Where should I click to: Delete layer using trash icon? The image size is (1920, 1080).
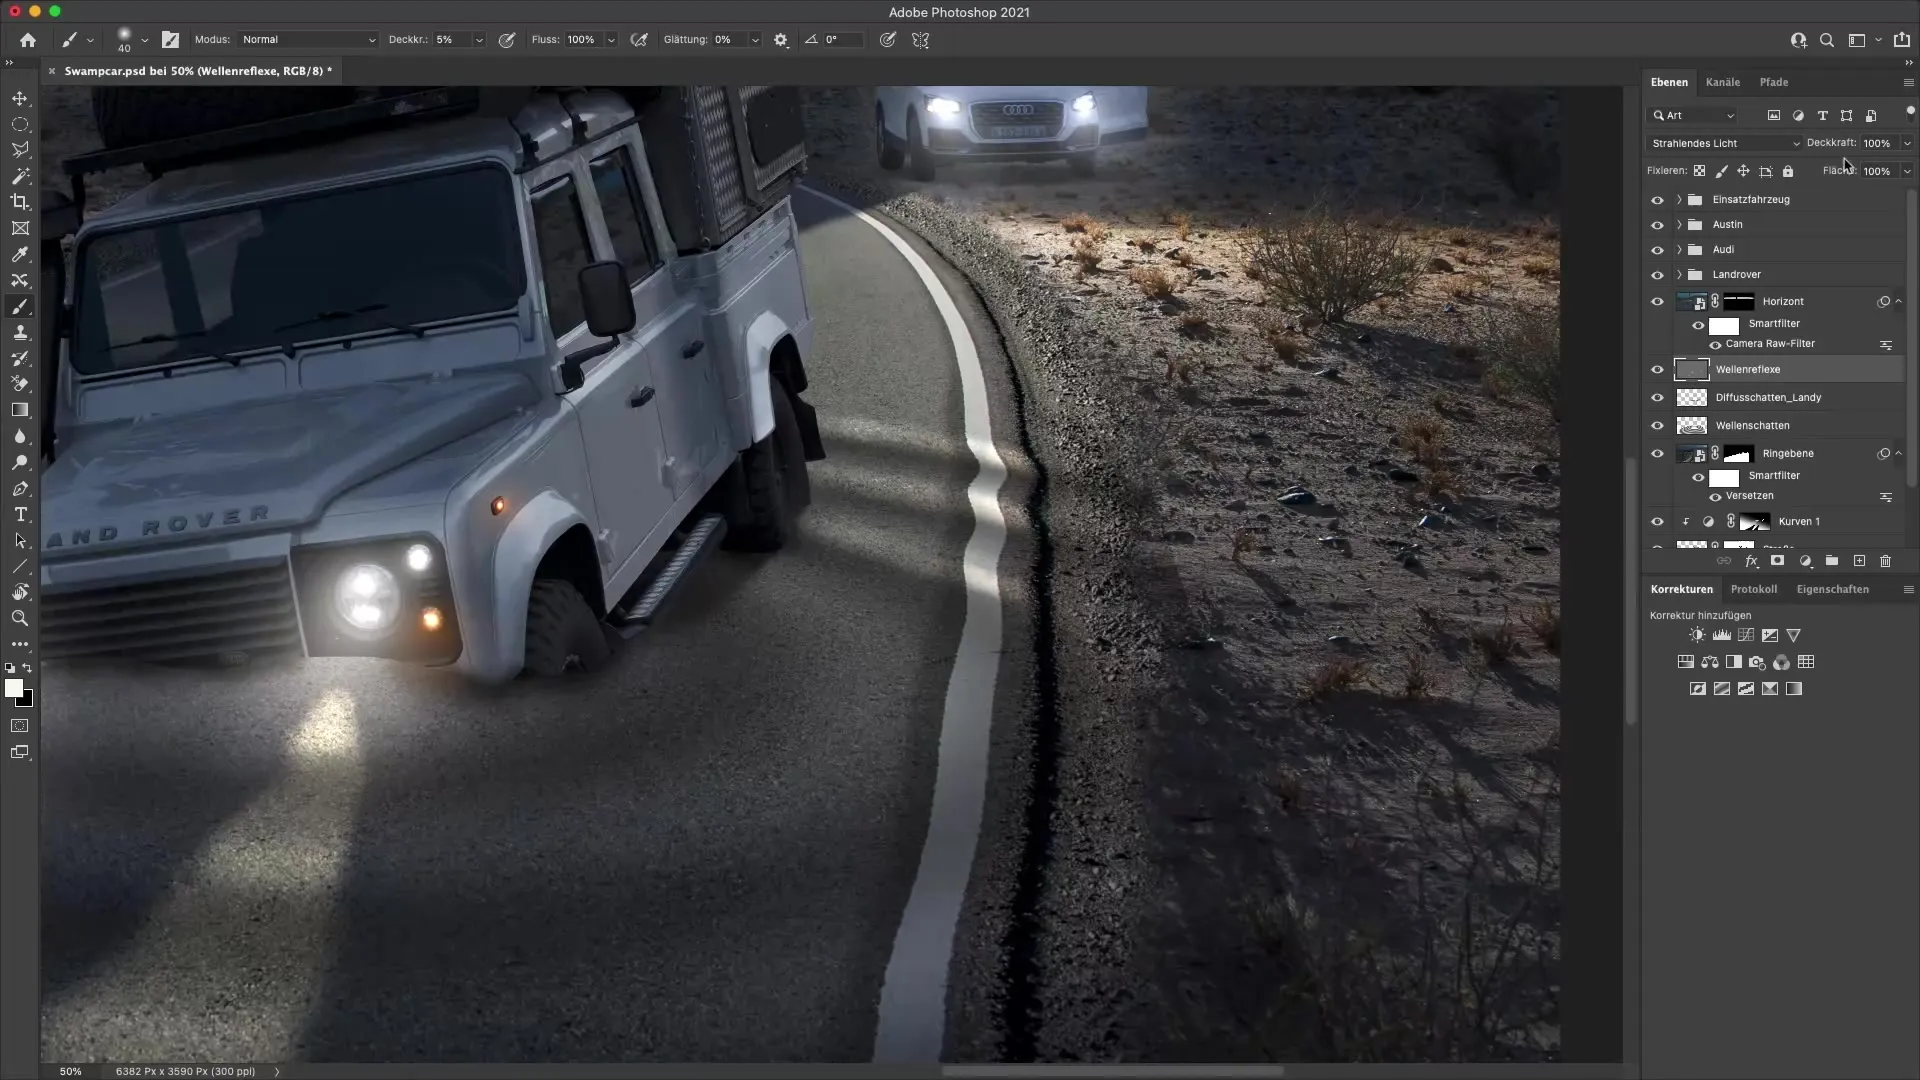tap(1886, 561)
